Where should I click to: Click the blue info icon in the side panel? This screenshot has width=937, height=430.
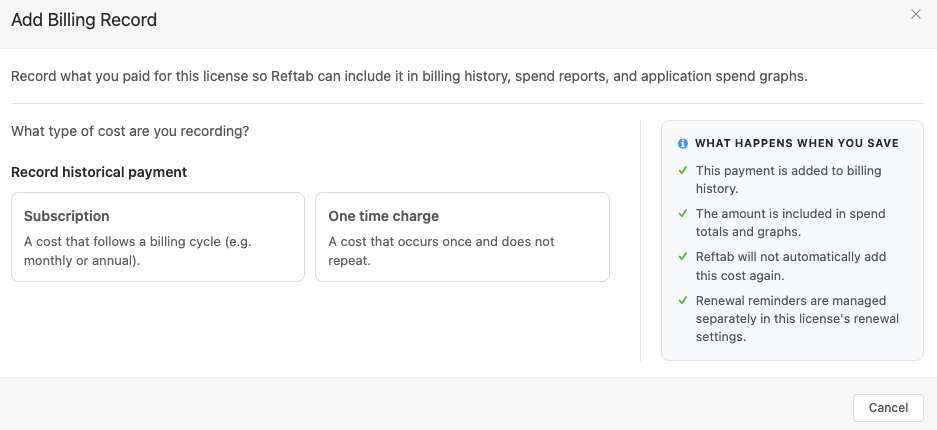[x=682, y=144]
